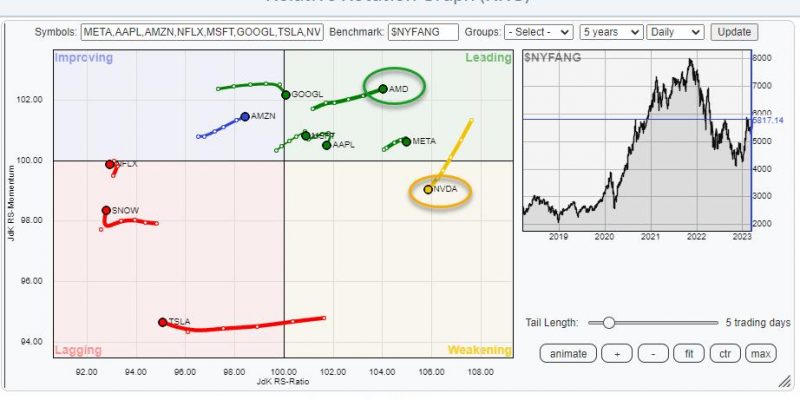Image resolution: width=800 pixels, height=400 pixels.
Task: Open the Groups Select dropdown
Action: [538, 32]
